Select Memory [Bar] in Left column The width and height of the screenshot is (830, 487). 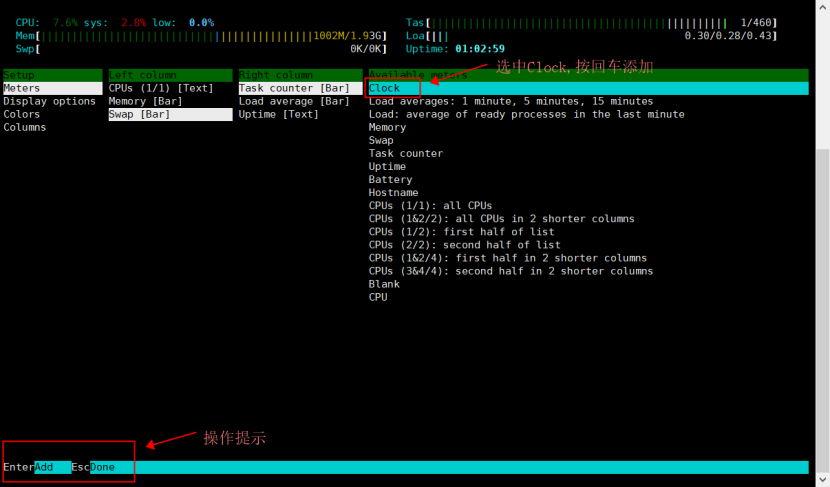[146, 101]
